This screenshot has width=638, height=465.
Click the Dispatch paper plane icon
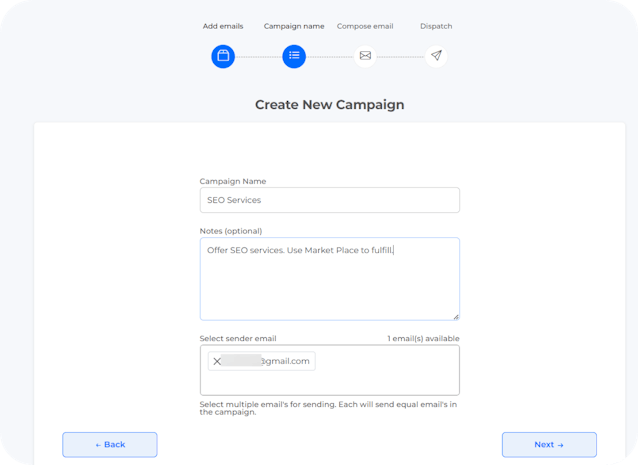click(x=436, y=56)
